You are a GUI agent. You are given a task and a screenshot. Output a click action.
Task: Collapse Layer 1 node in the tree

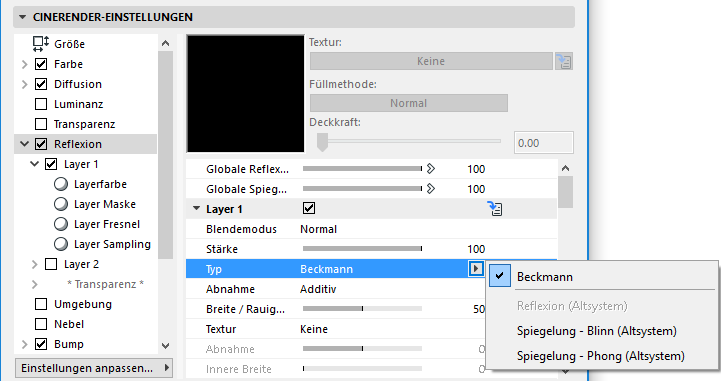tap(34, 164)
